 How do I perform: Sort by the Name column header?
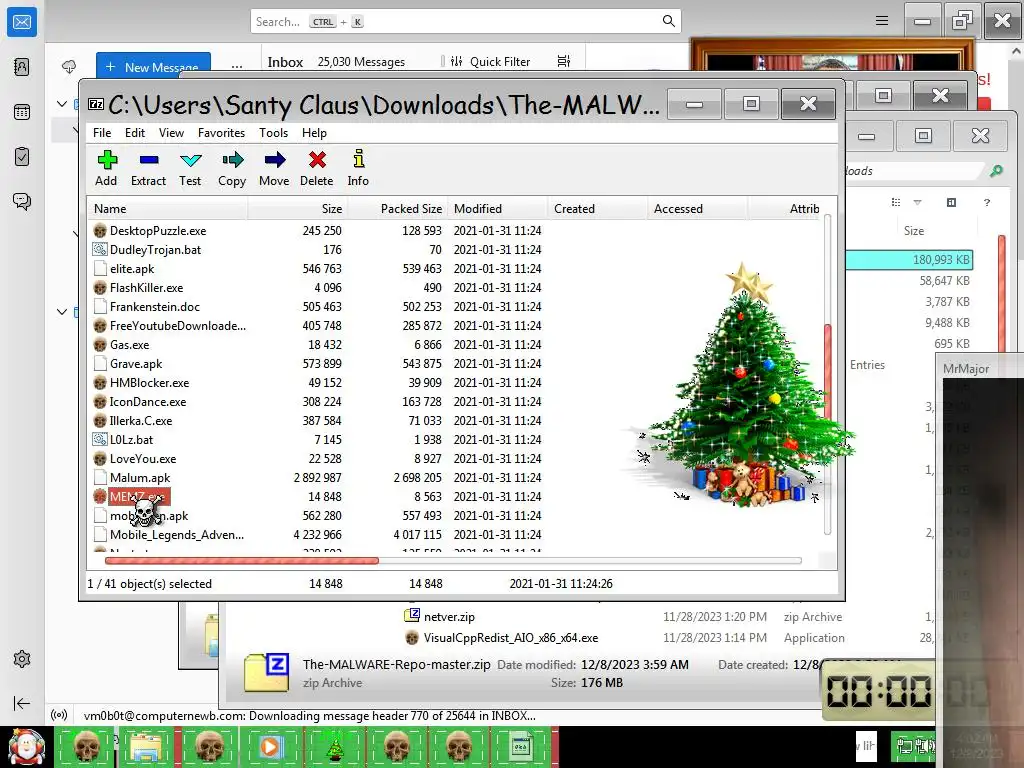(x=168, y=209)
